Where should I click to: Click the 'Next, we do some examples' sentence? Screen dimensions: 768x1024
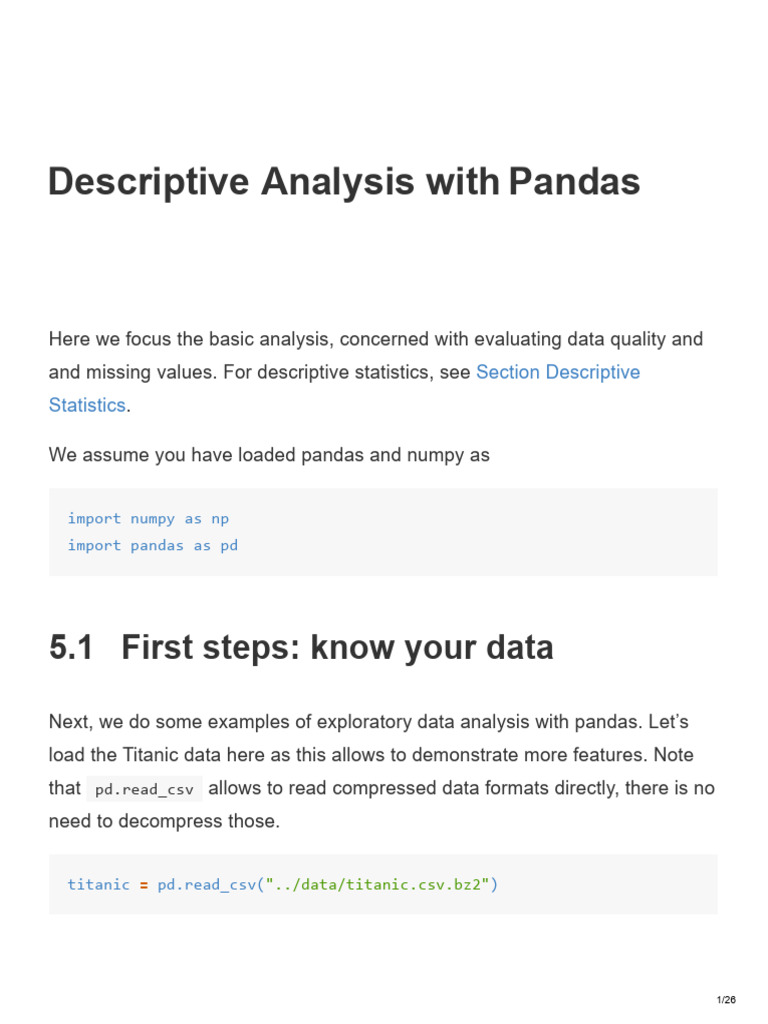368,721
